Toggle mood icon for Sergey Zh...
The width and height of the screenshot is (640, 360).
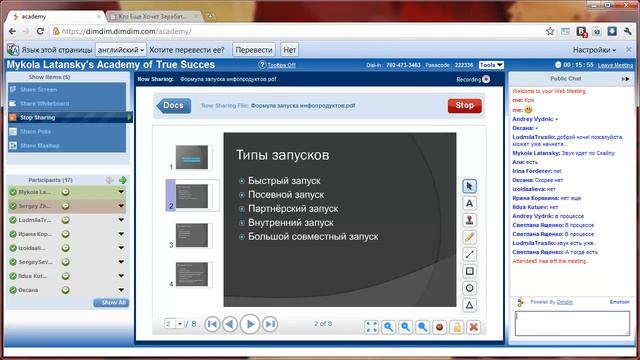tap(65, 206)
